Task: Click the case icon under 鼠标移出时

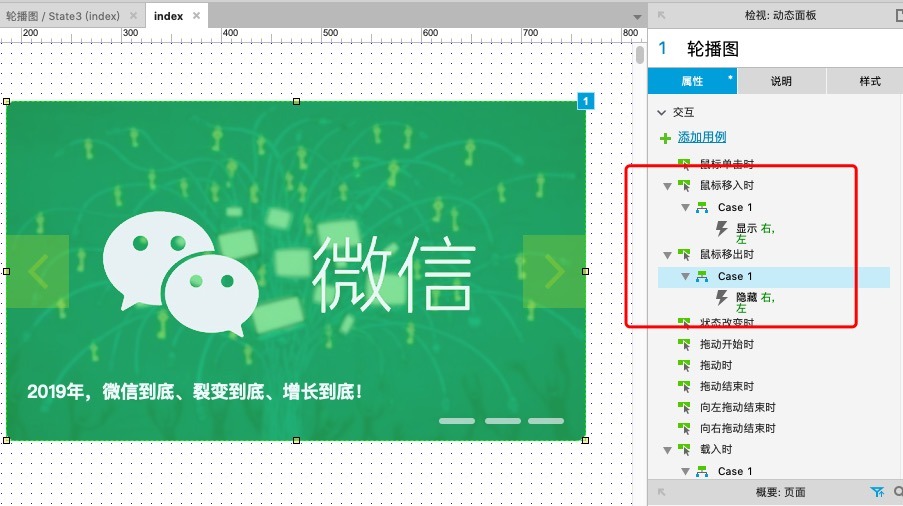Action: [x=701, y=276]
